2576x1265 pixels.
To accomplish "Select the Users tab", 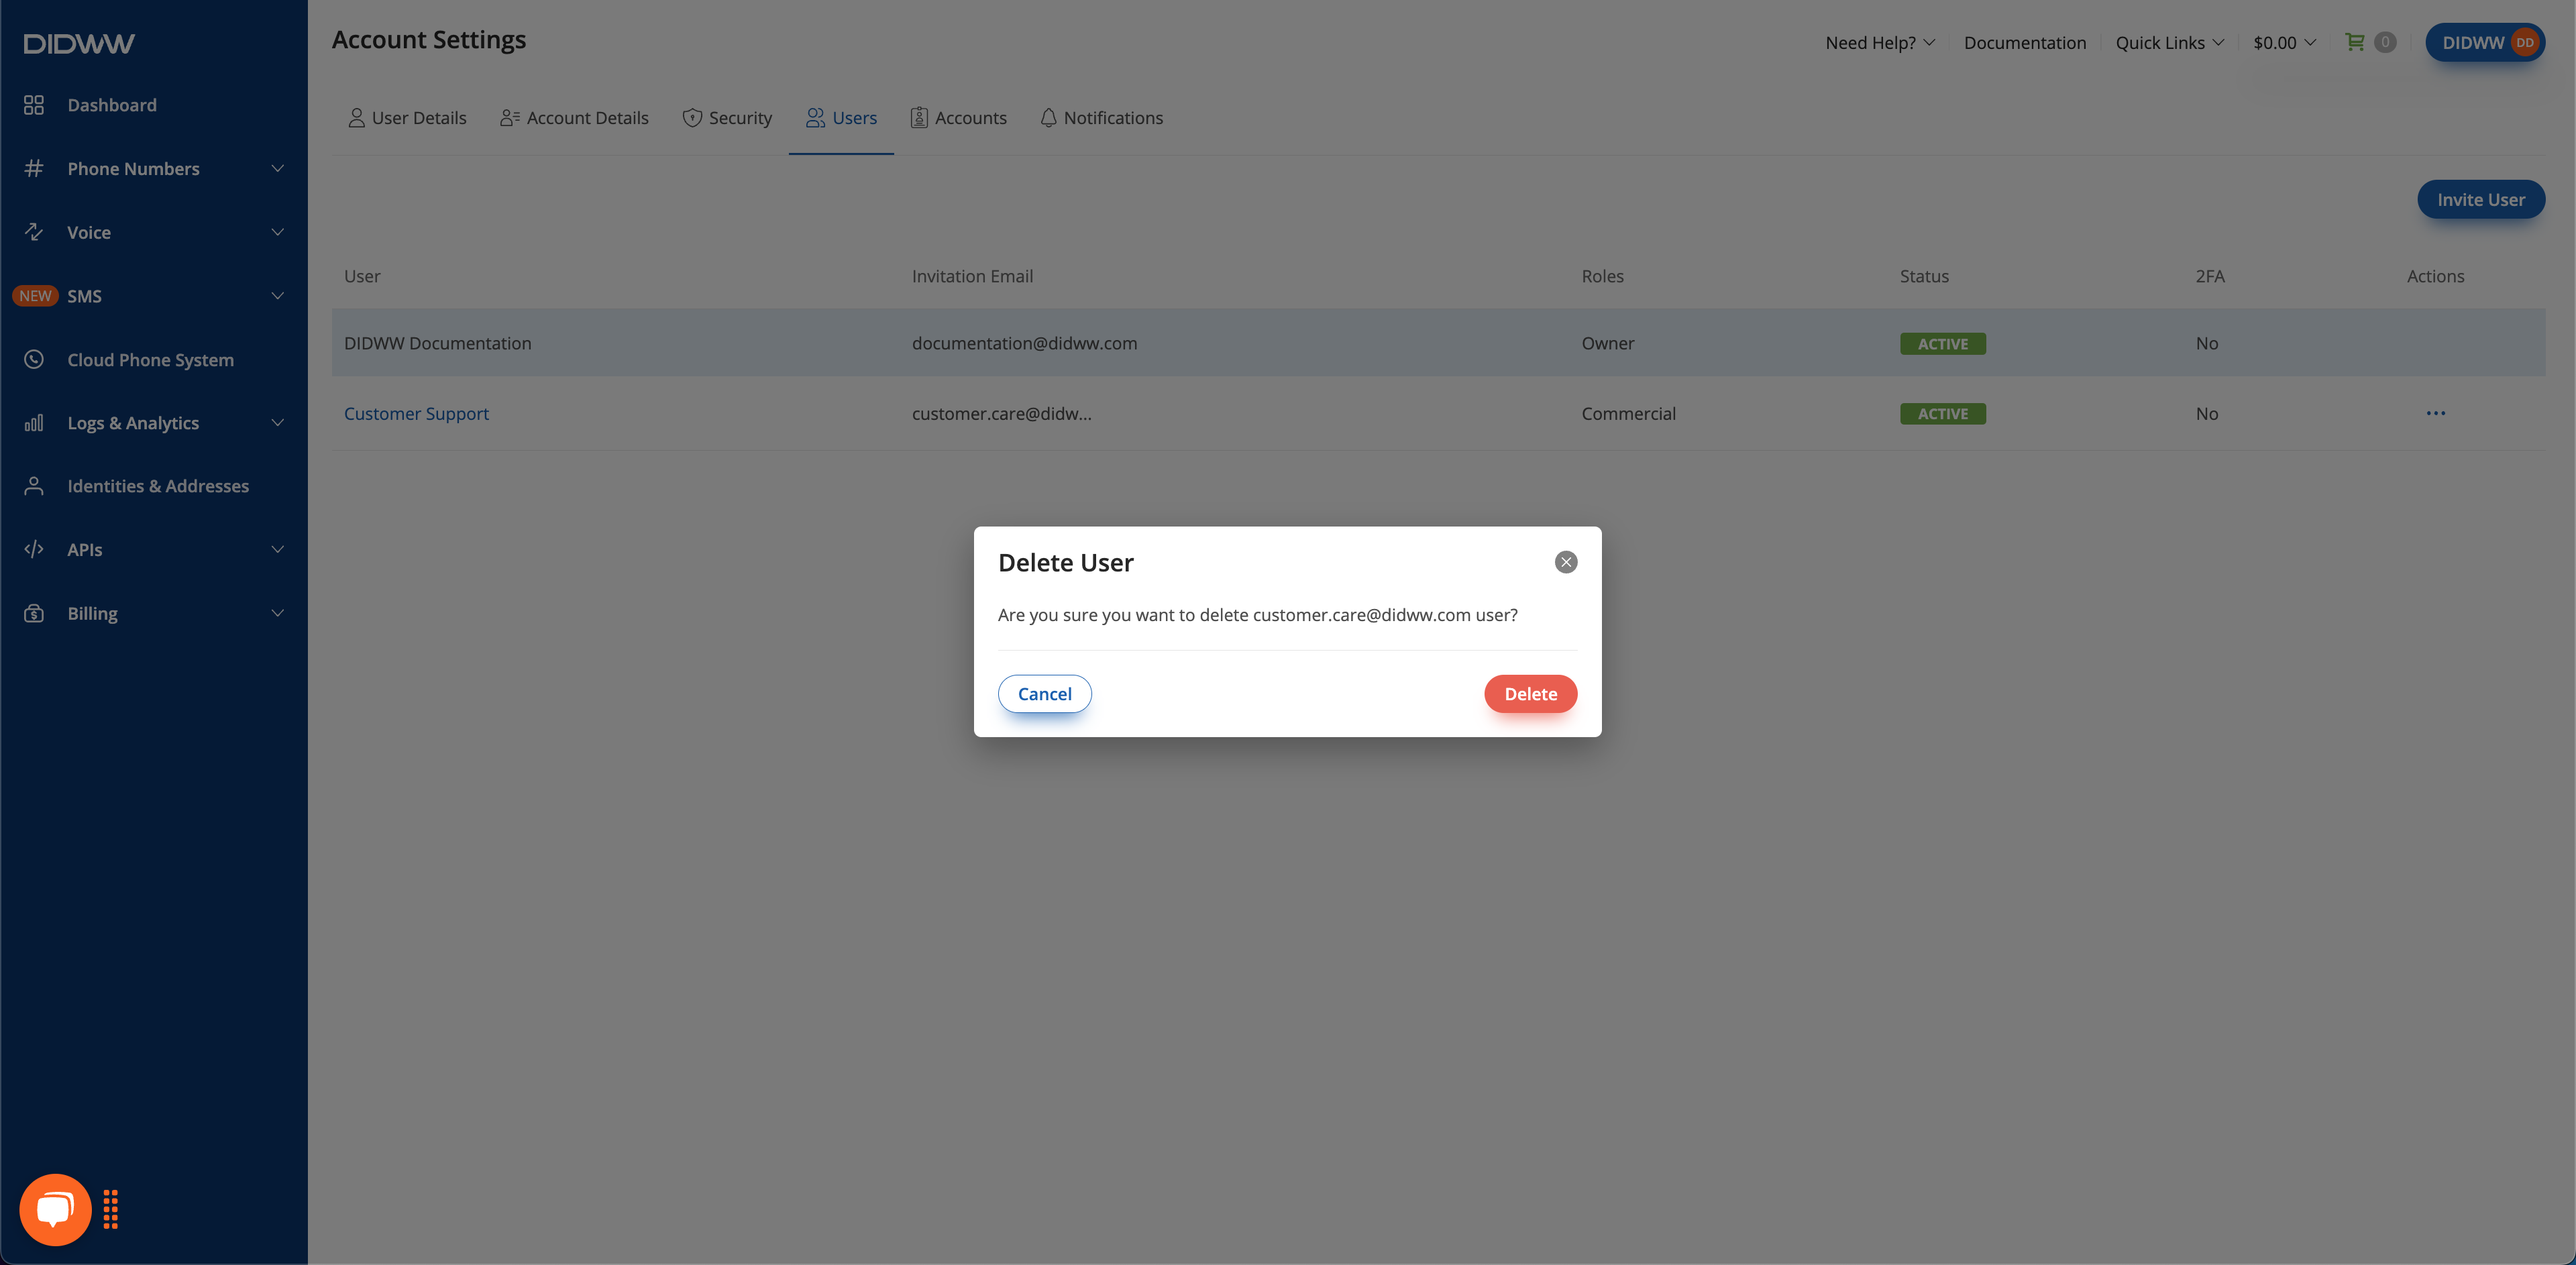I will tap(841, 118).
